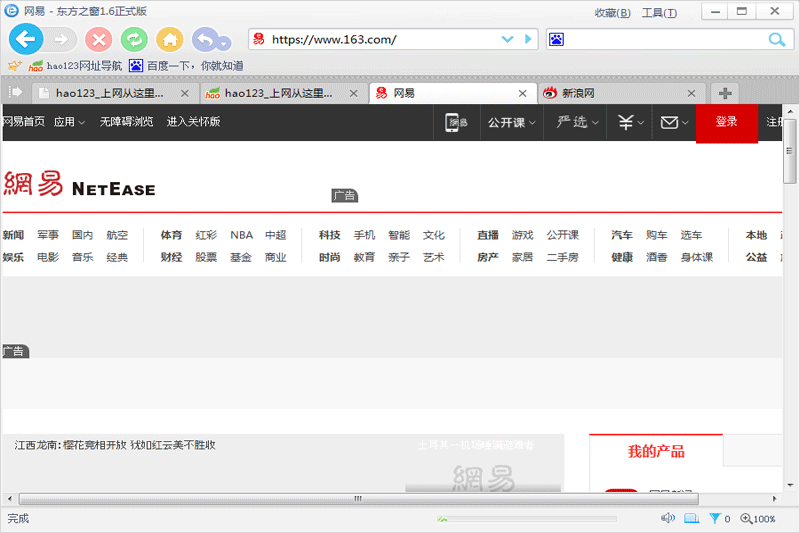Click the page loading progress bar
This screenshot has height=533, width=800.
click(x=527, y=519)
